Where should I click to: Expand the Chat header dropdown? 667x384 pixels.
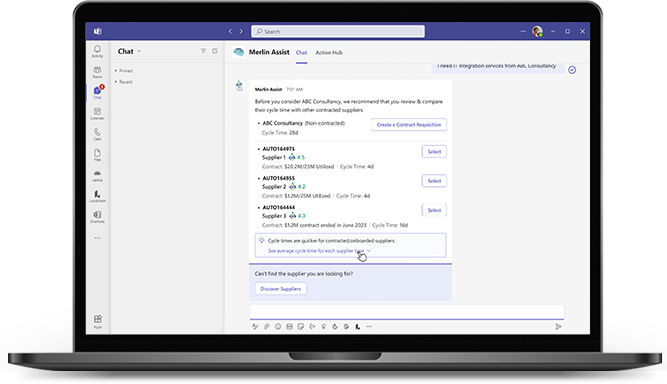(x=139, y=51)
